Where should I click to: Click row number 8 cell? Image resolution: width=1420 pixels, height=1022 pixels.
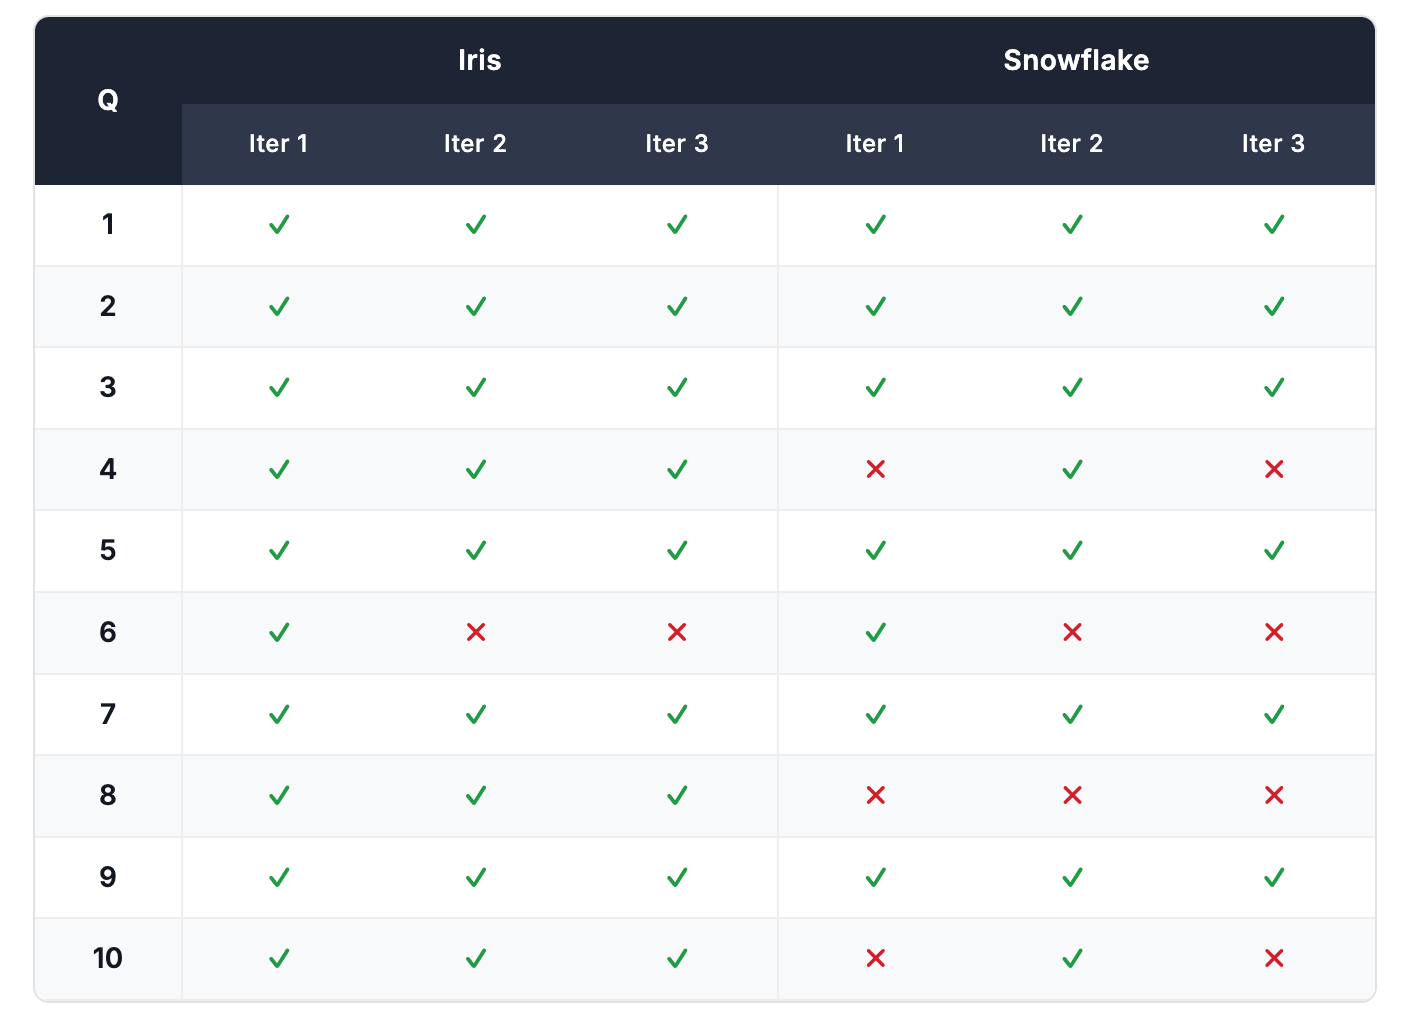[x=108, y=796]
